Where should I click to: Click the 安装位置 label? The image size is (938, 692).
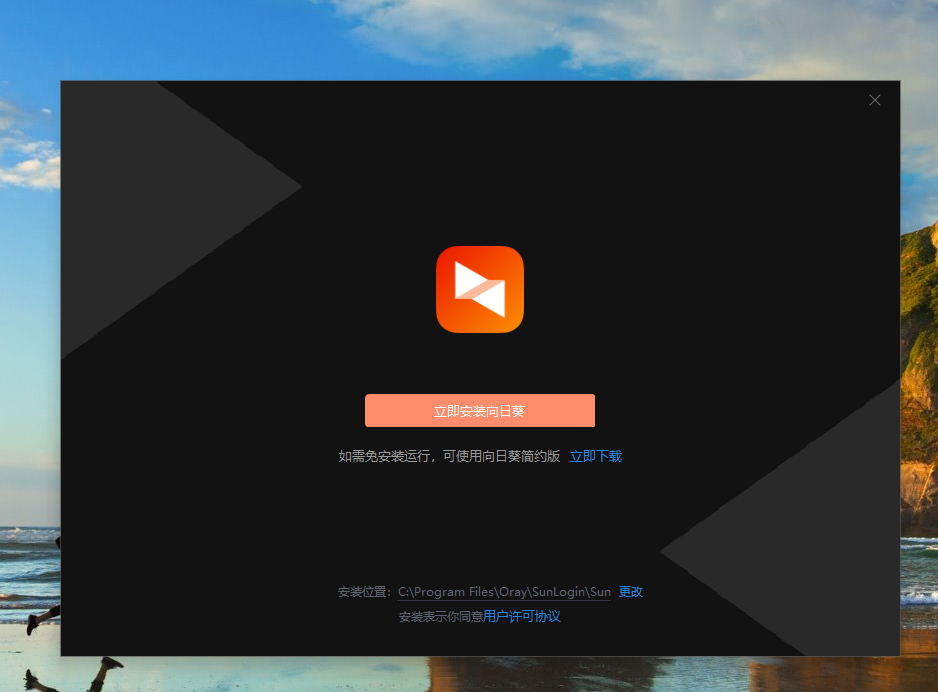point(364,592)
